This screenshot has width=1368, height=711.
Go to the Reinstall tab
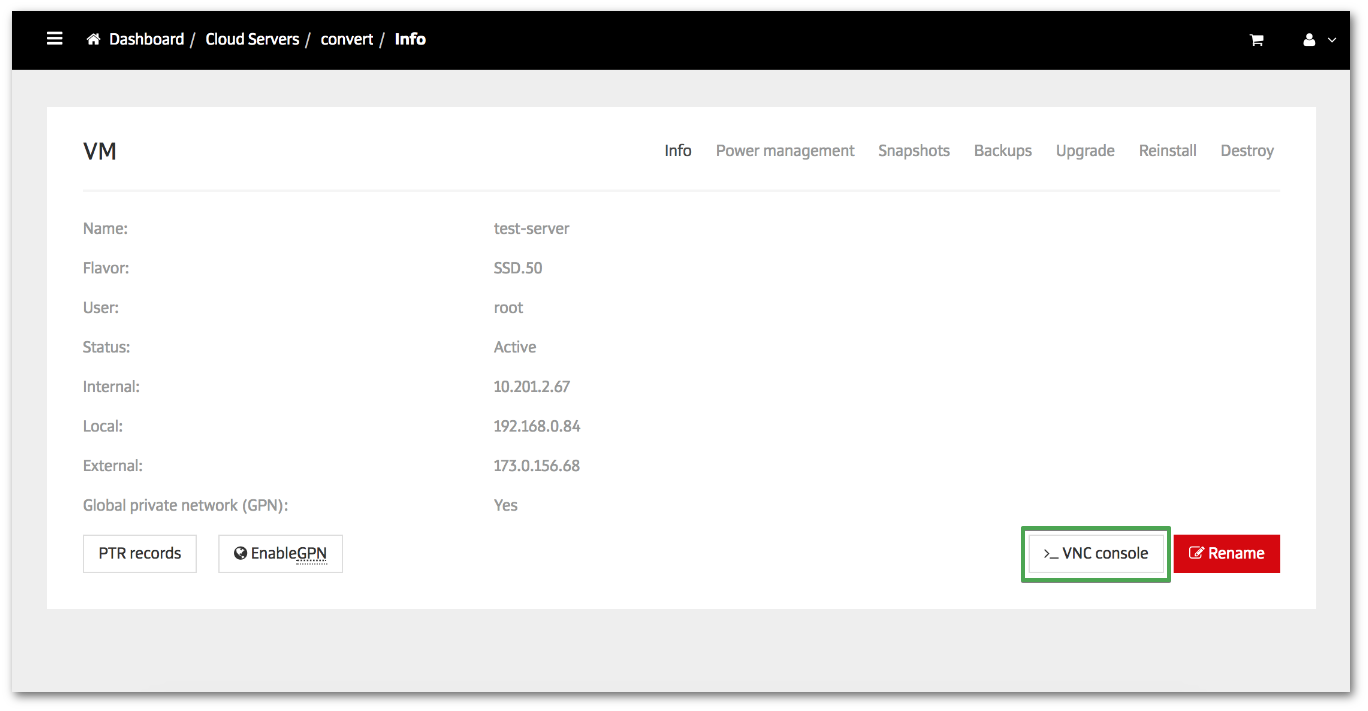click(x=1167, y=151)
